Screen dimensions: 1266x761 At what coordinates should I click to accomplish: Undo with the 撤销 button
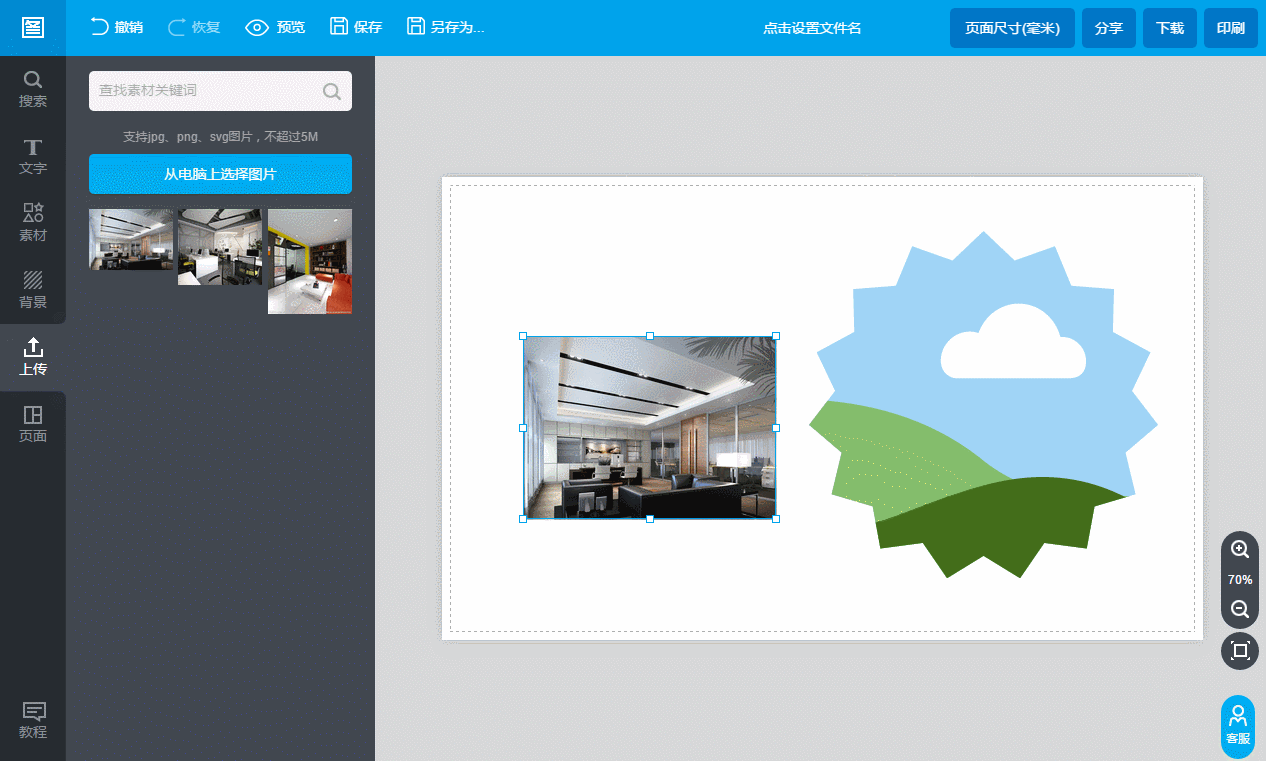tap(116, 27)
